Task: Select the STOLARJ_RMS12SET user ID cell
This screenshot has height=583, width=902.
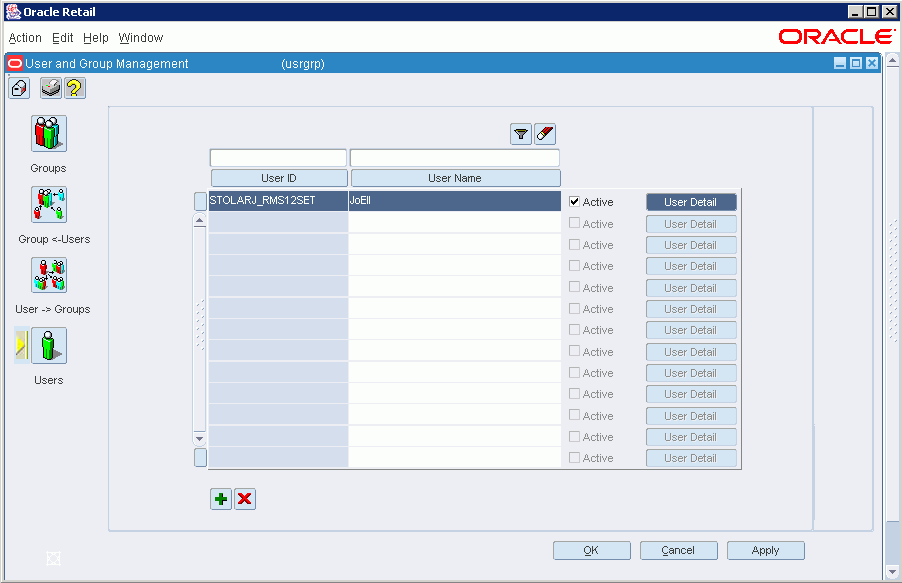Action: pos(278,200)
